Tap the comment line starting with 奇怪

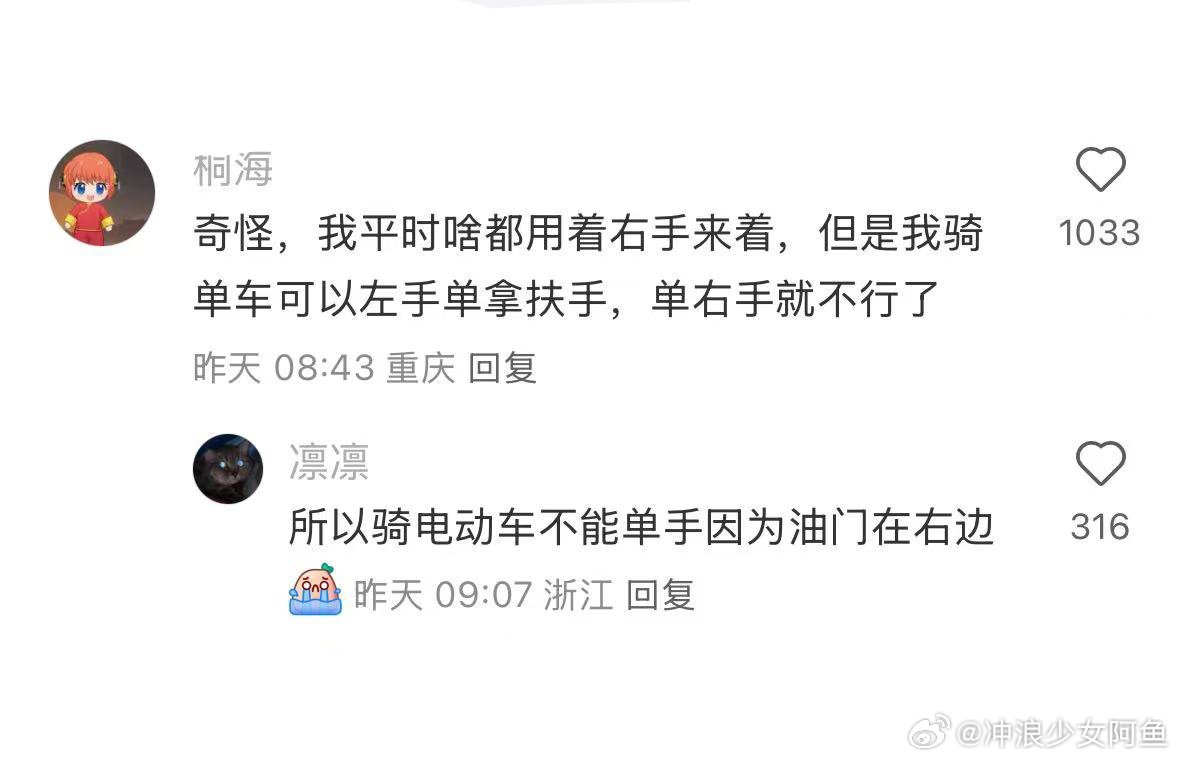(x=588, y=233)
